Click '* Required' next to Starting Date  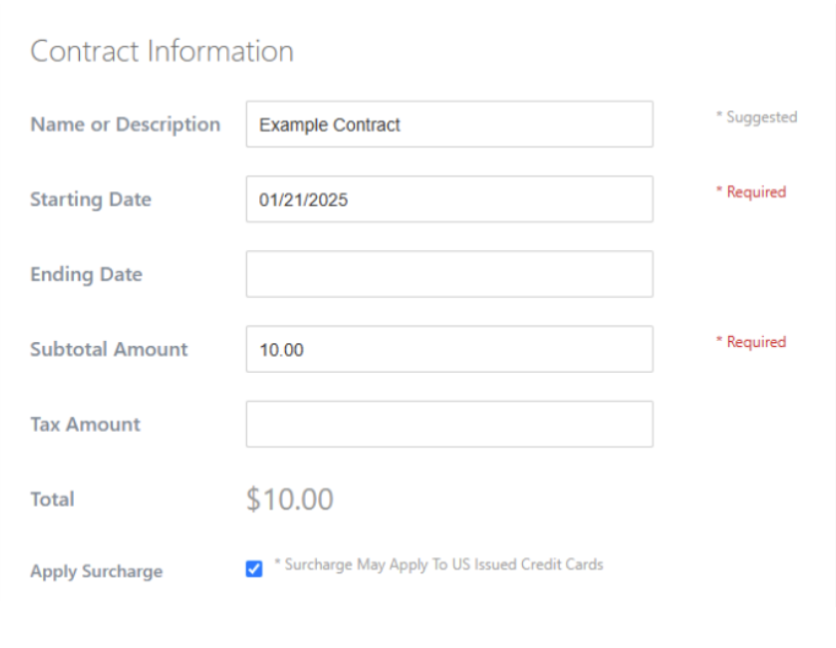tap(750, 192)
